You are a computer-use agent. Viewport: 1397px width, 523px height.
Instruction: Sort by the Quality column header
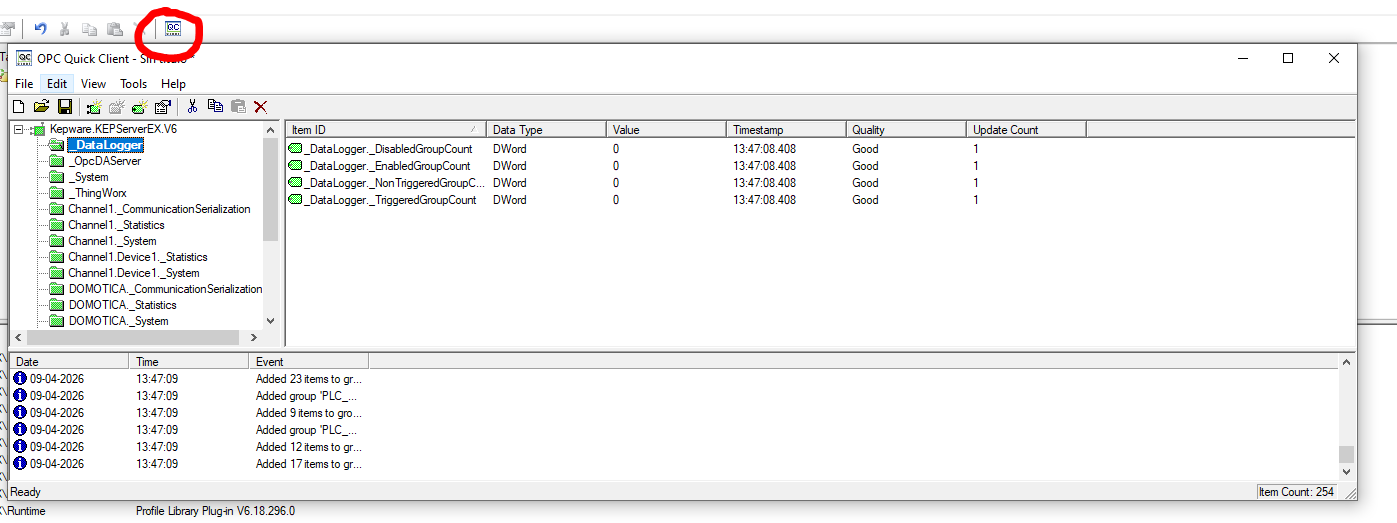point(906,130)
